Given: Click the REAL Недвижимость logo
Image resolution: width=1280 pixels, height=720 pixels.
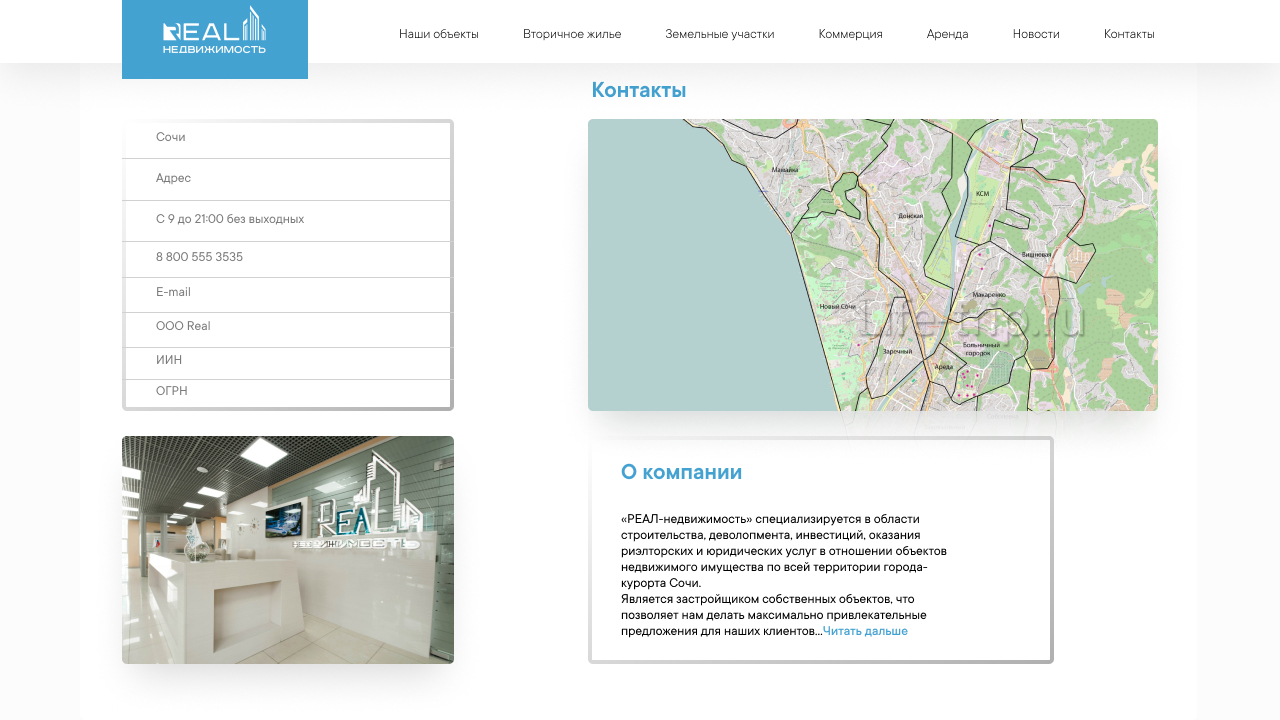Looking at the screenshot, I should tap(215, 39).
